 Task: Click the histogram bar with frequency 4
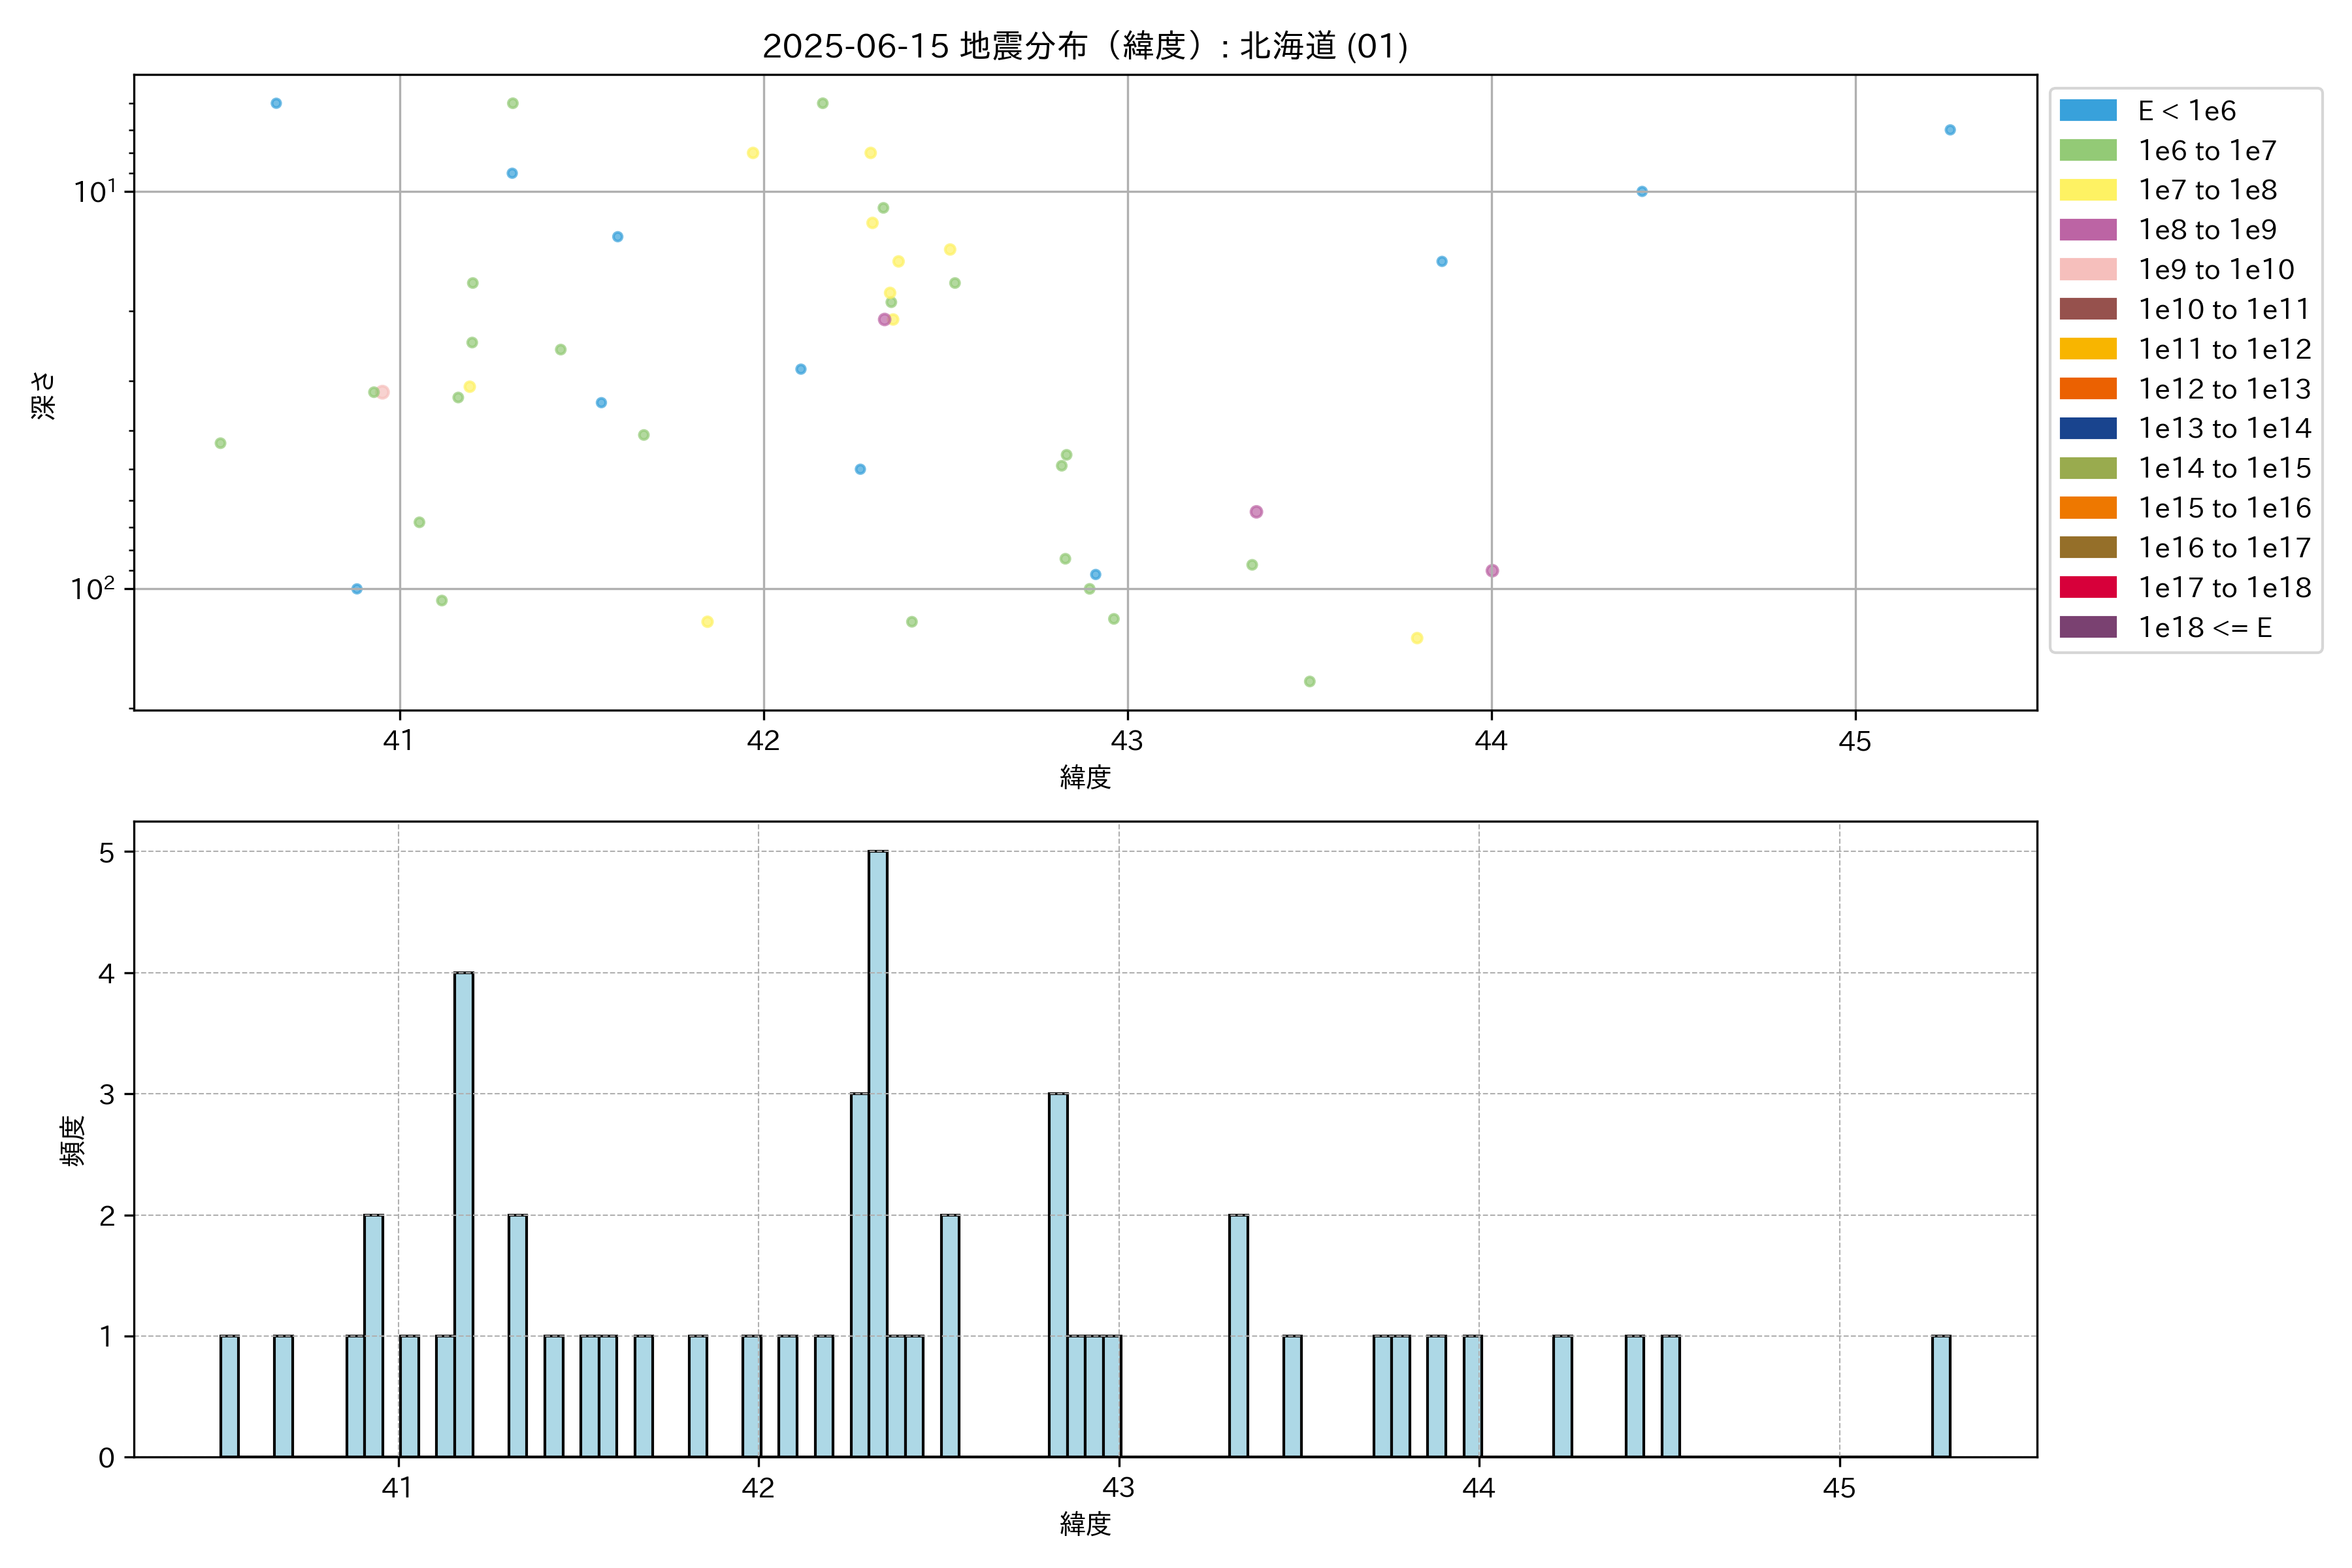pos(463,1214)
